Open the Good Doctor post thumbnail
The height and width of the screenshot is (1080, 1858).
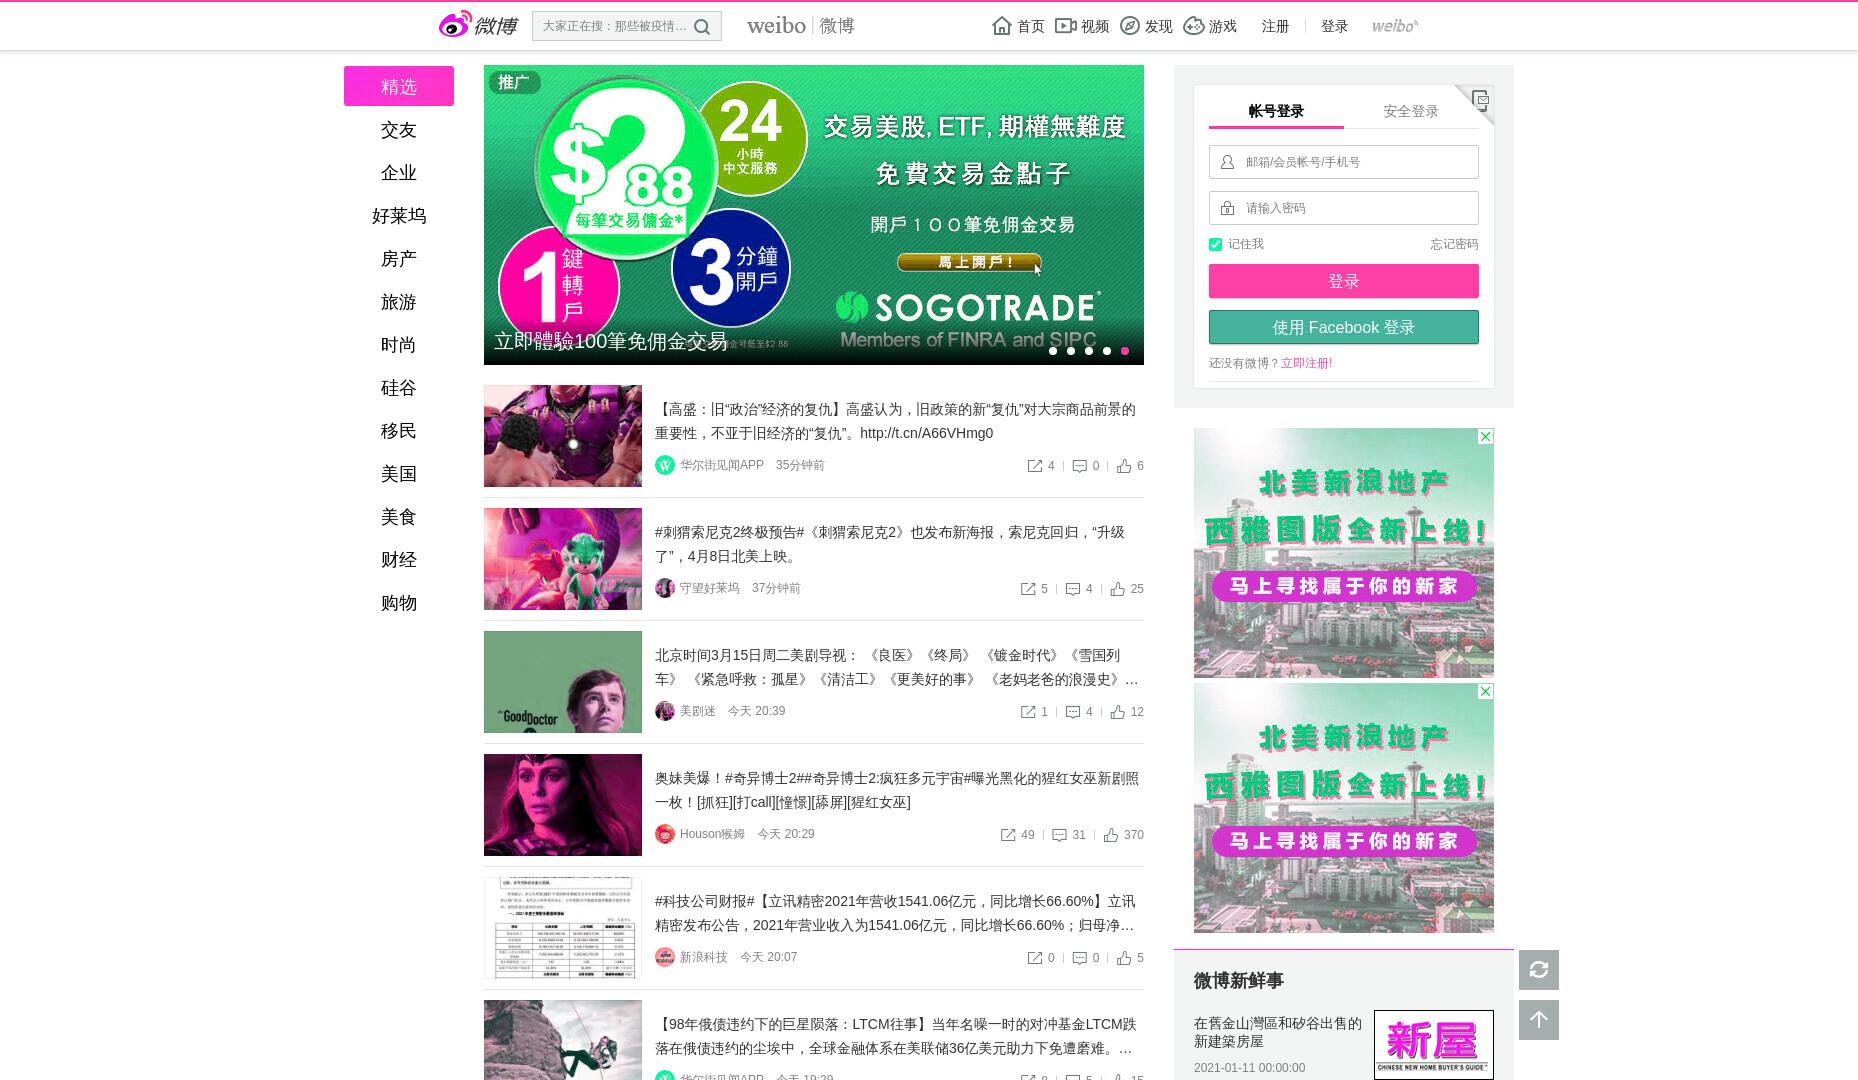click(563, 682)
